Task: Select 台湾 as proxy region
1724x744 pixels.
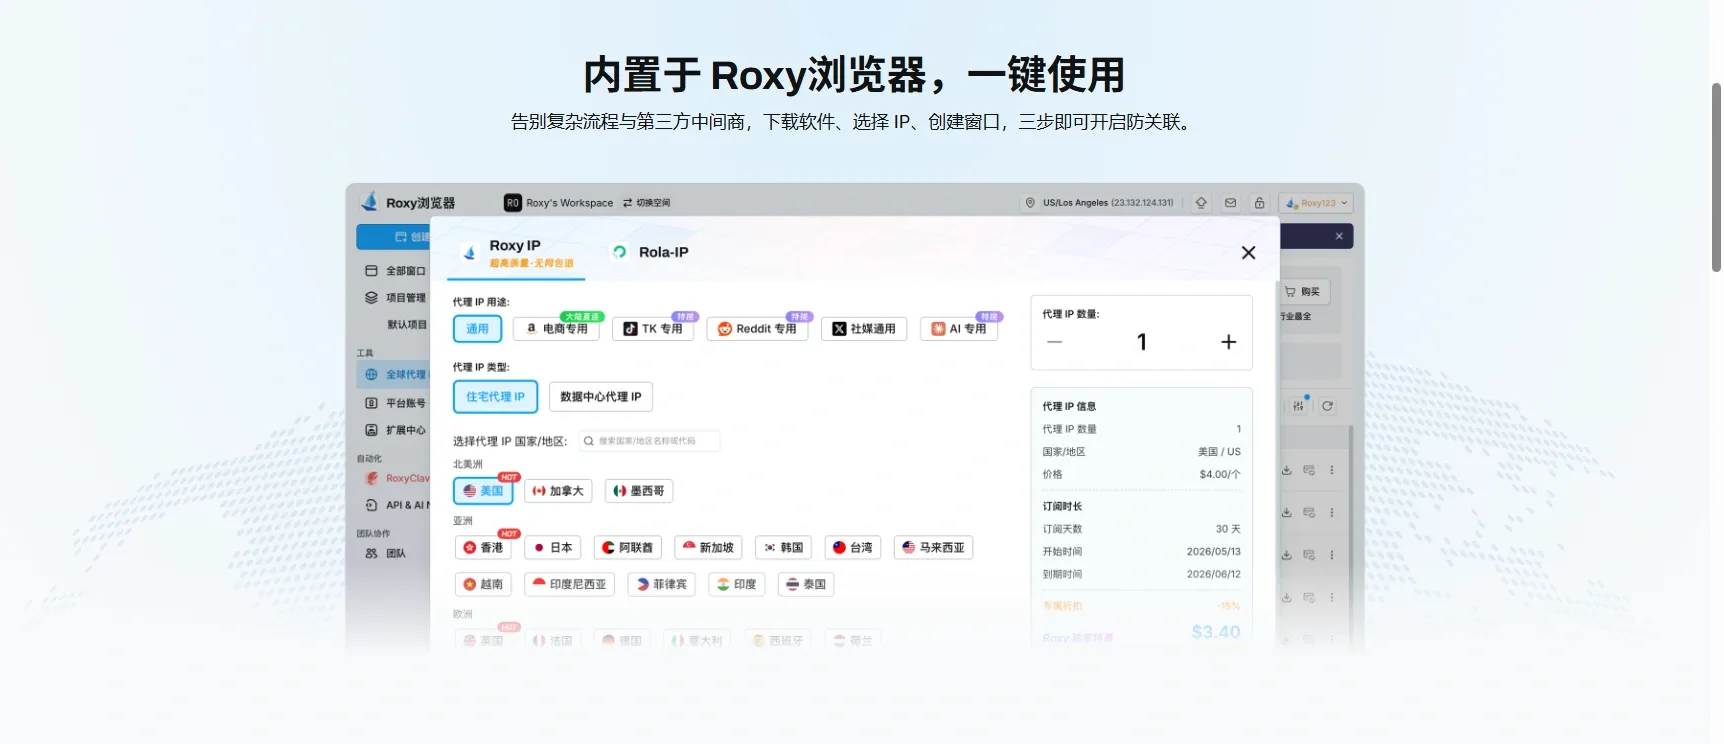Action: coord(853,548)
